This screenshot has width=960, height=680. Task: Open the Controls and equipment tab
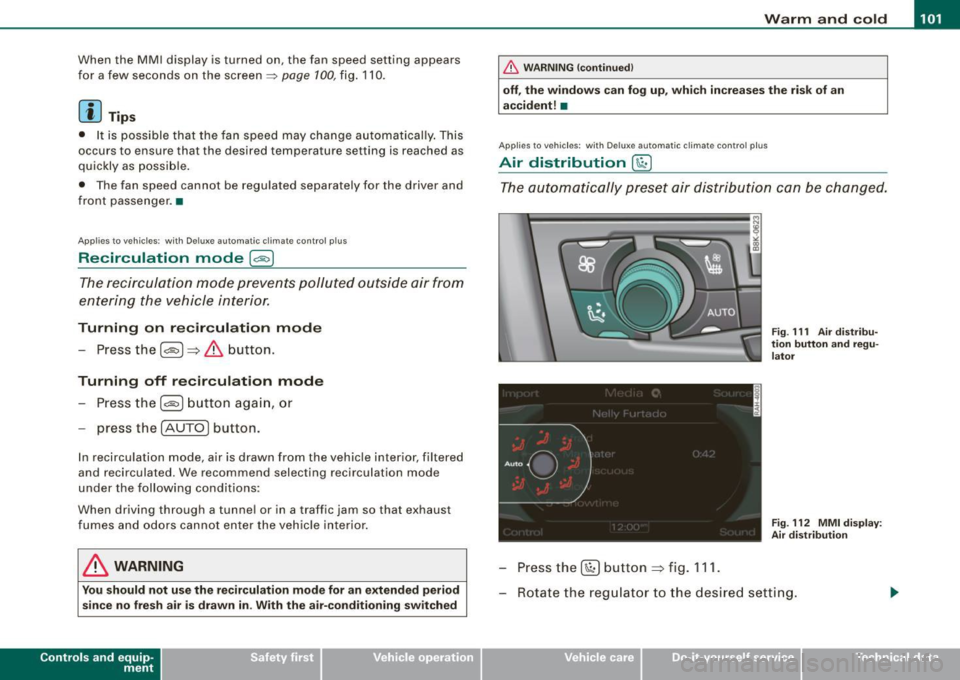click(80, 663)
